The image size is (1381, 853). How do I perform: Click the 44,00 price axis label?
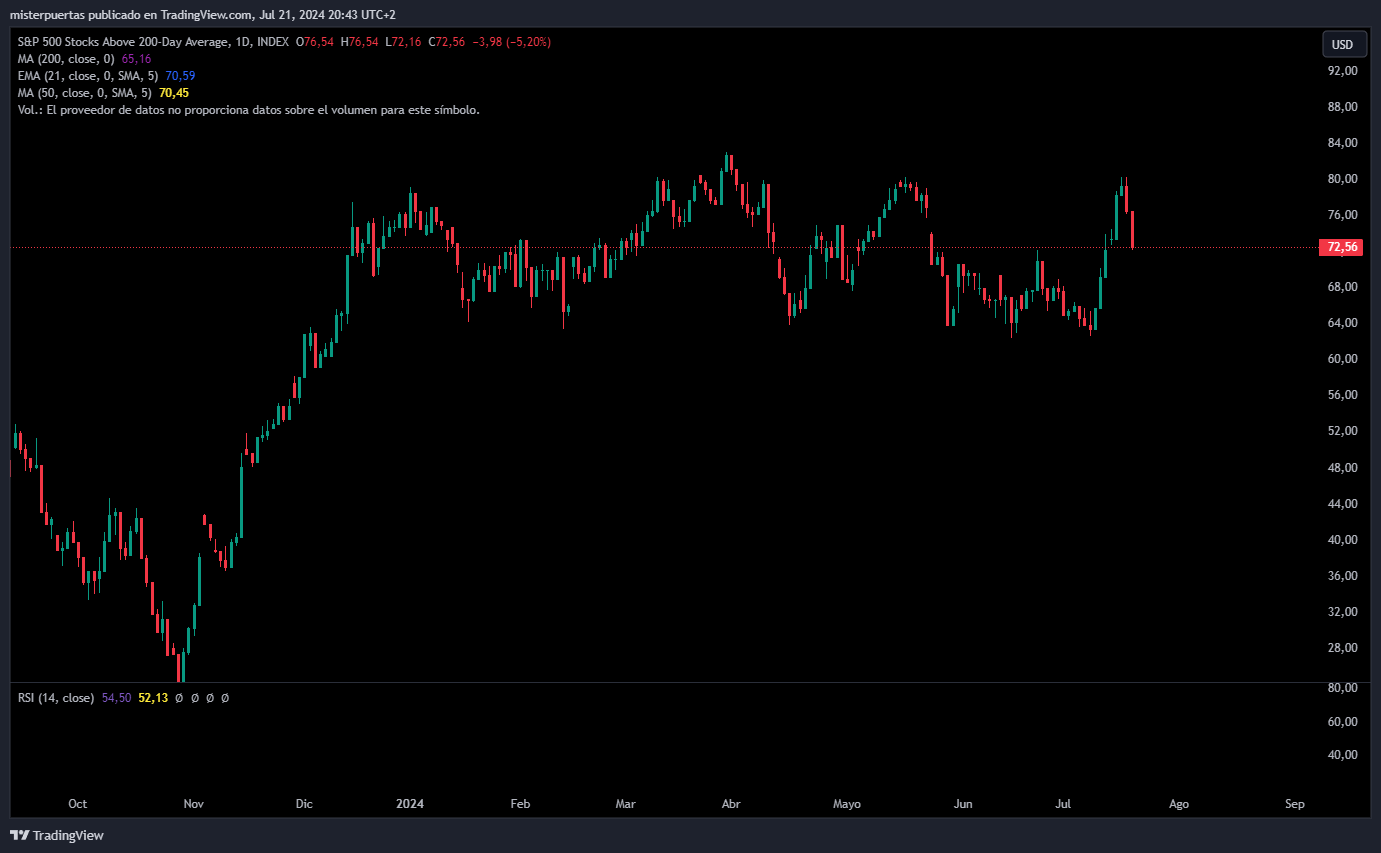pyautogui.click(x=1342, y=504)
